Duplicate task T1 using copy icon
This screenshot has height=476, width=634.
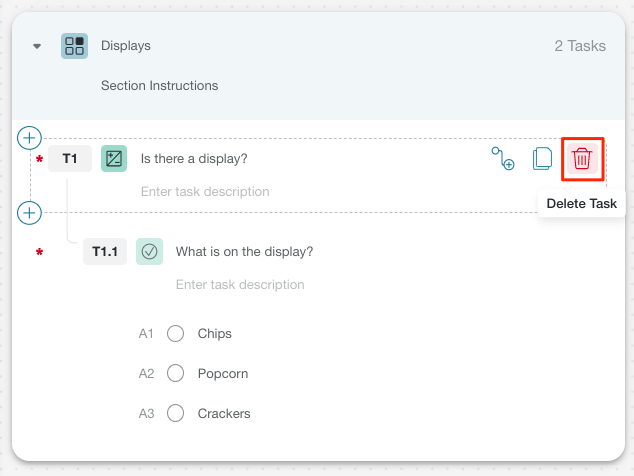point(542,159)
